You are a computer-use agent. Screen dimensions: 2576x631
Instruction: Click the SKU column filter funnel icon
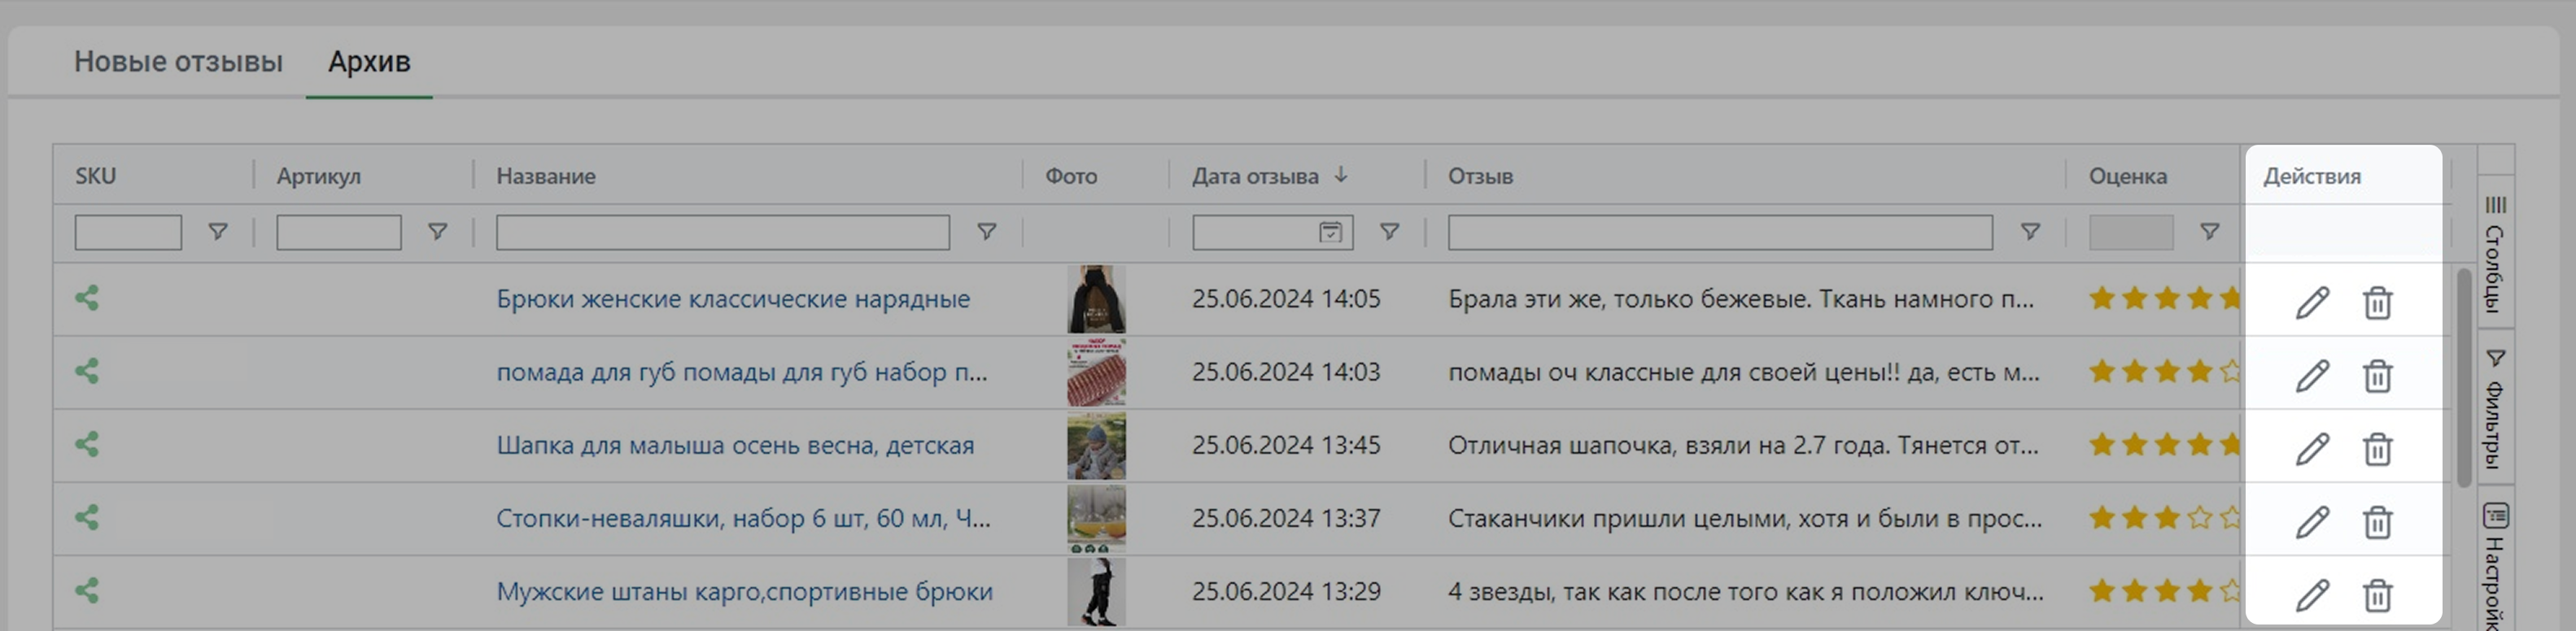click(x=217, y=232)
